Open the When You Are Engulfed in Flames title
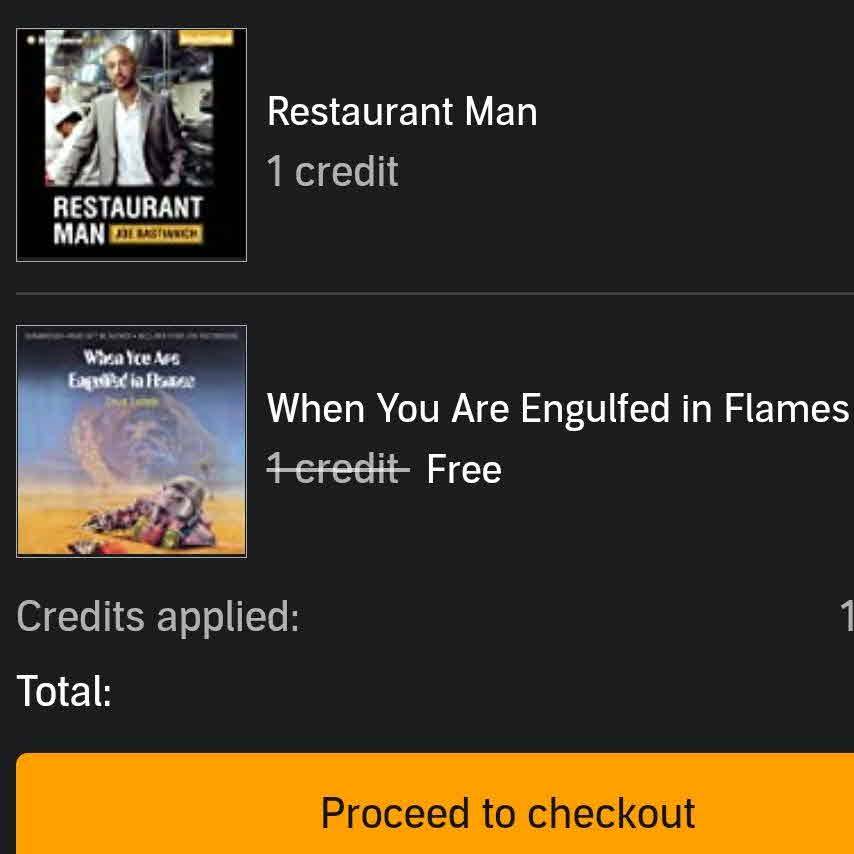The height and width of the screenshot is (854, 854). [x=557, y=408]
